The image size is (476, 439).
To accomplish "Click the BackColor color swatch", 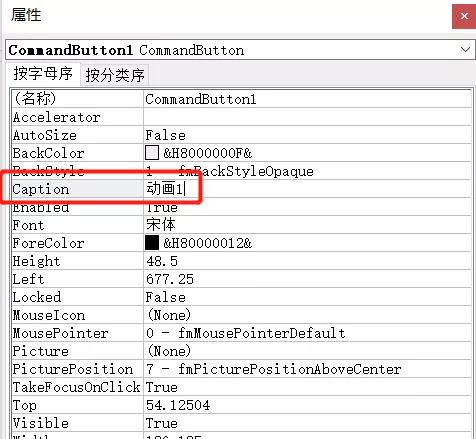I will click(152, 153).
